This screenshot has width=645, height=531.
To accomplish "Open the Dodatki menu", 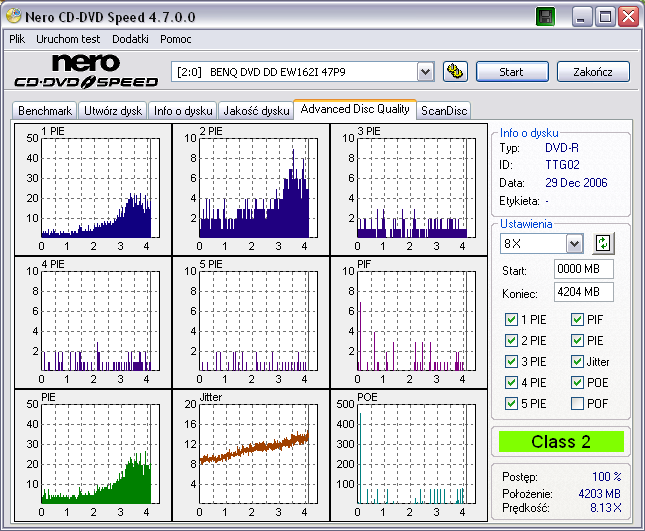I will (x=130, y=39).
